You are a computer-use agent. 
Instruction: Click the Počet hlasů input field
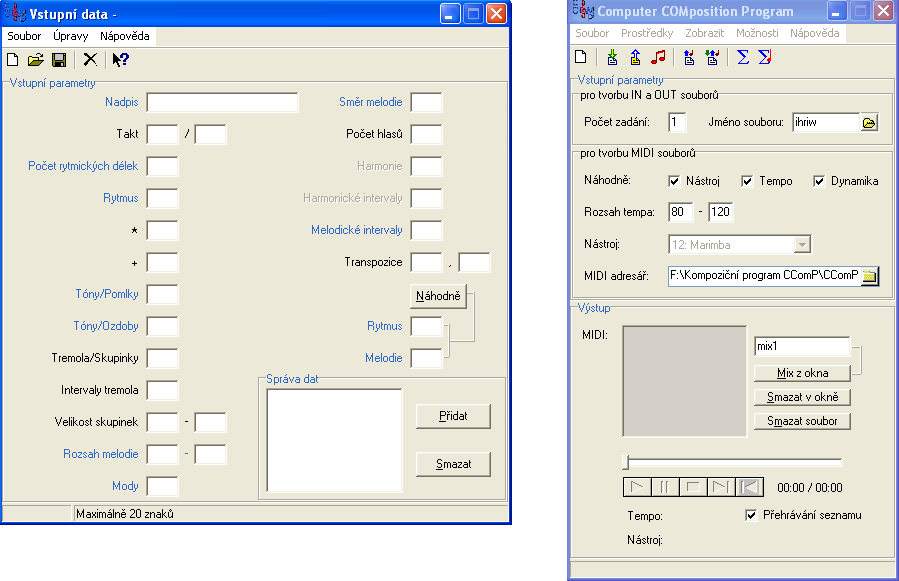[x=427, y=134]
